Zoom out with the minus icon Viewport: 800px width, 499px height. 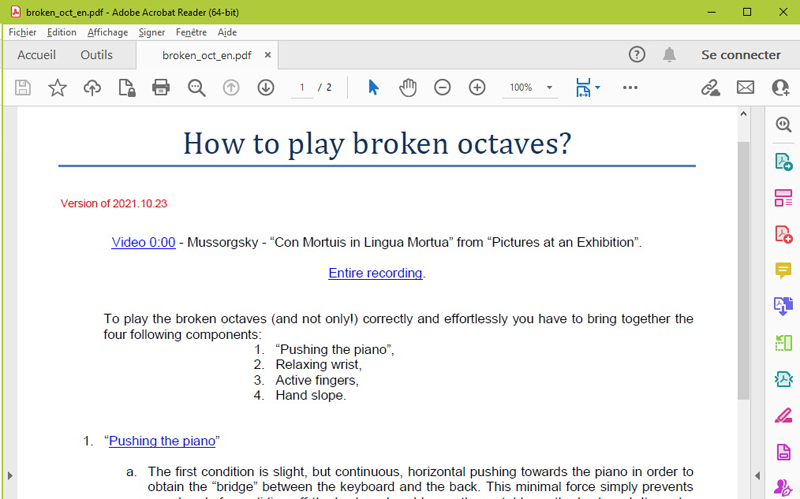click(442, 88)
